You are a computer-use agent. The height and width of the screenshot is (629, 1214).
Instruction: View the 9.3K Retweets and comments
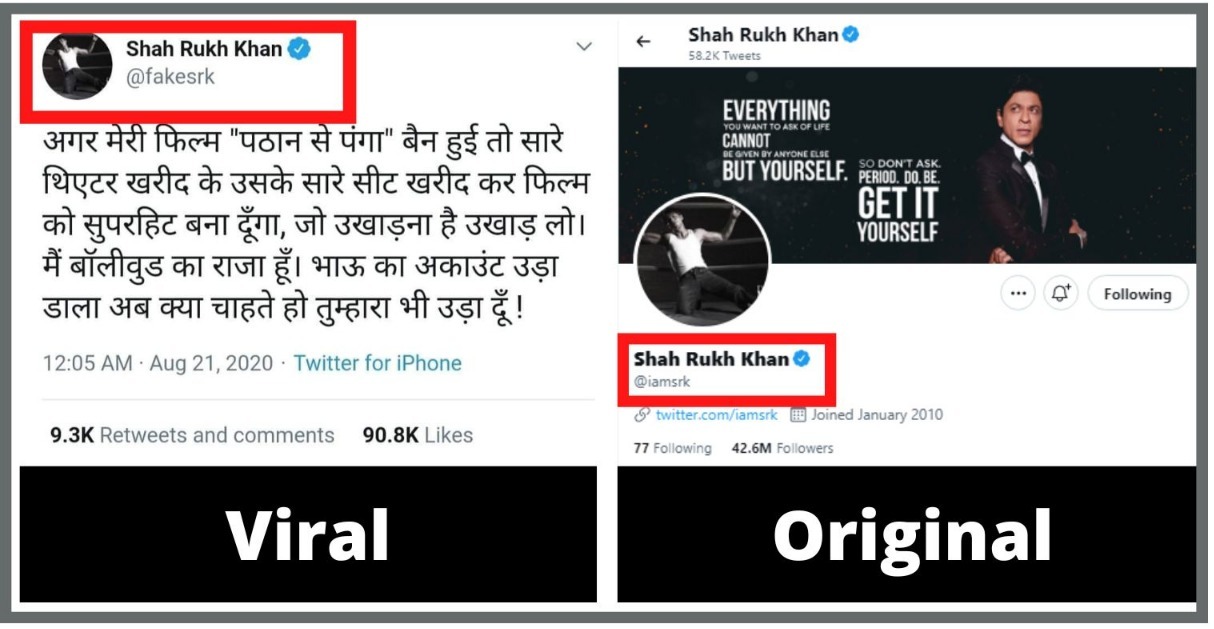[x=192, y=435]
